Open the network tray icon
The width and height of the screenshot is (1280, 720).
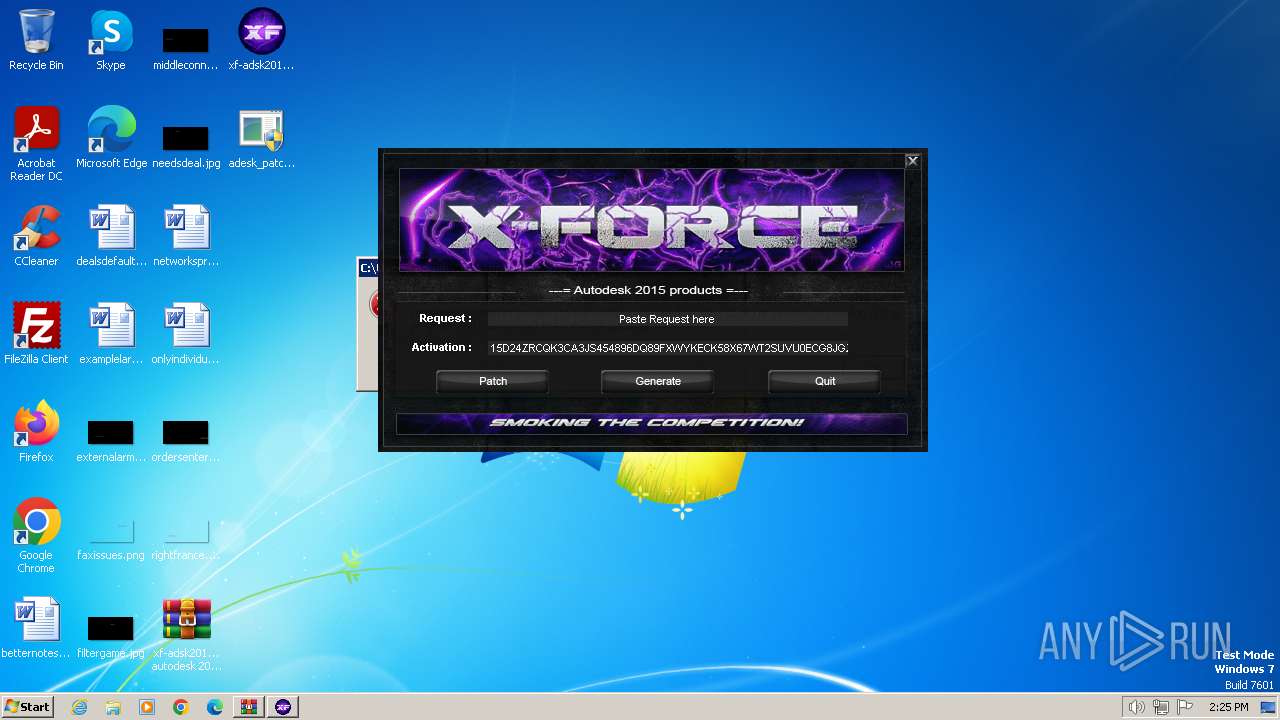[x=1161, y=707]
